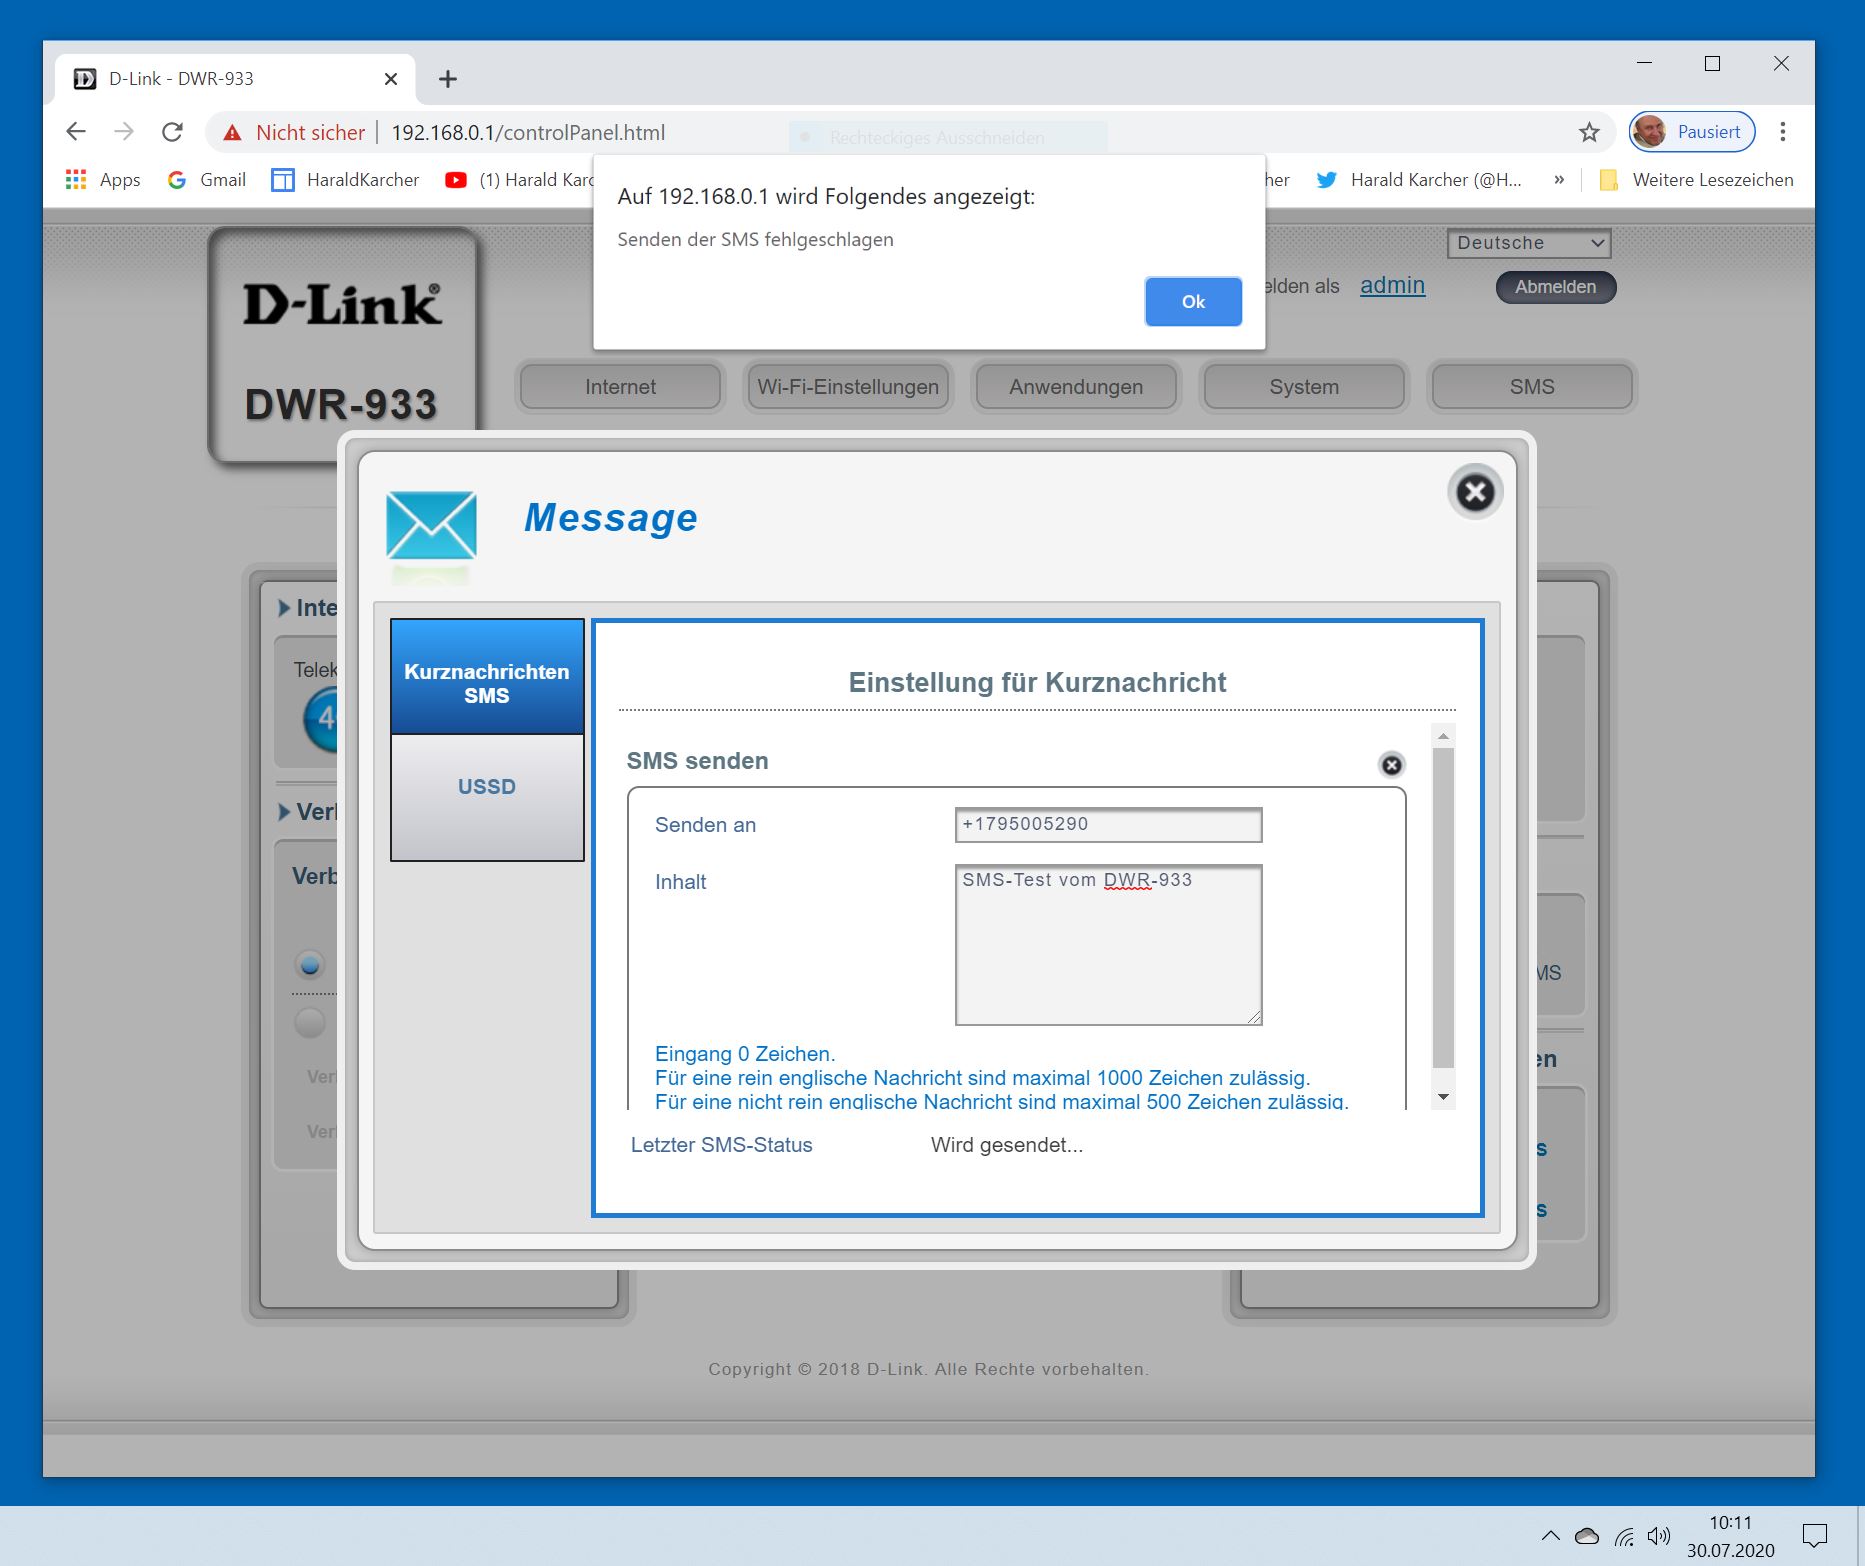Open the SMS menu
This screenshot has width=1865, height=1566.
click(1532, 387)
